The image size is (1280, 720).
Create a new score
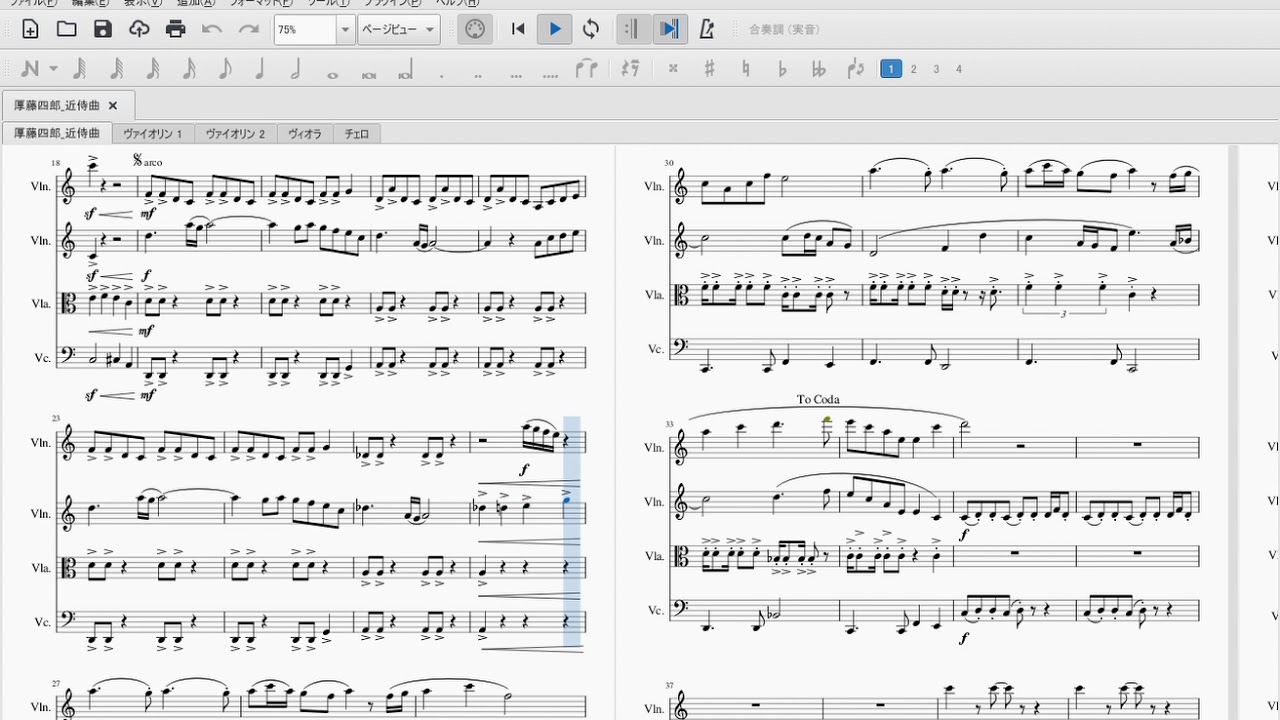(30, 29)
